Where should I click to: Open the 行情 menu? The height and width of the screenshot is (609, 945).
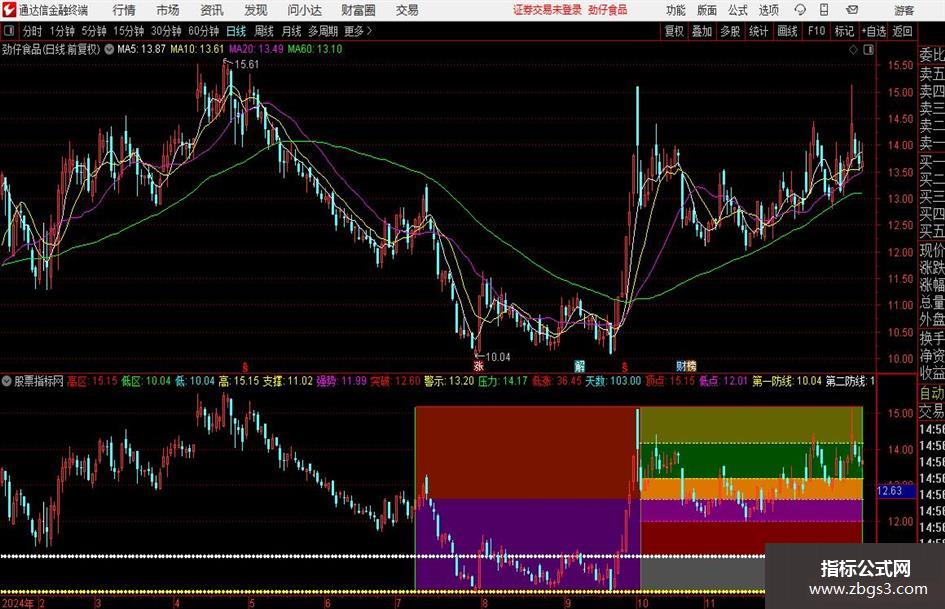tap(124, 10)
